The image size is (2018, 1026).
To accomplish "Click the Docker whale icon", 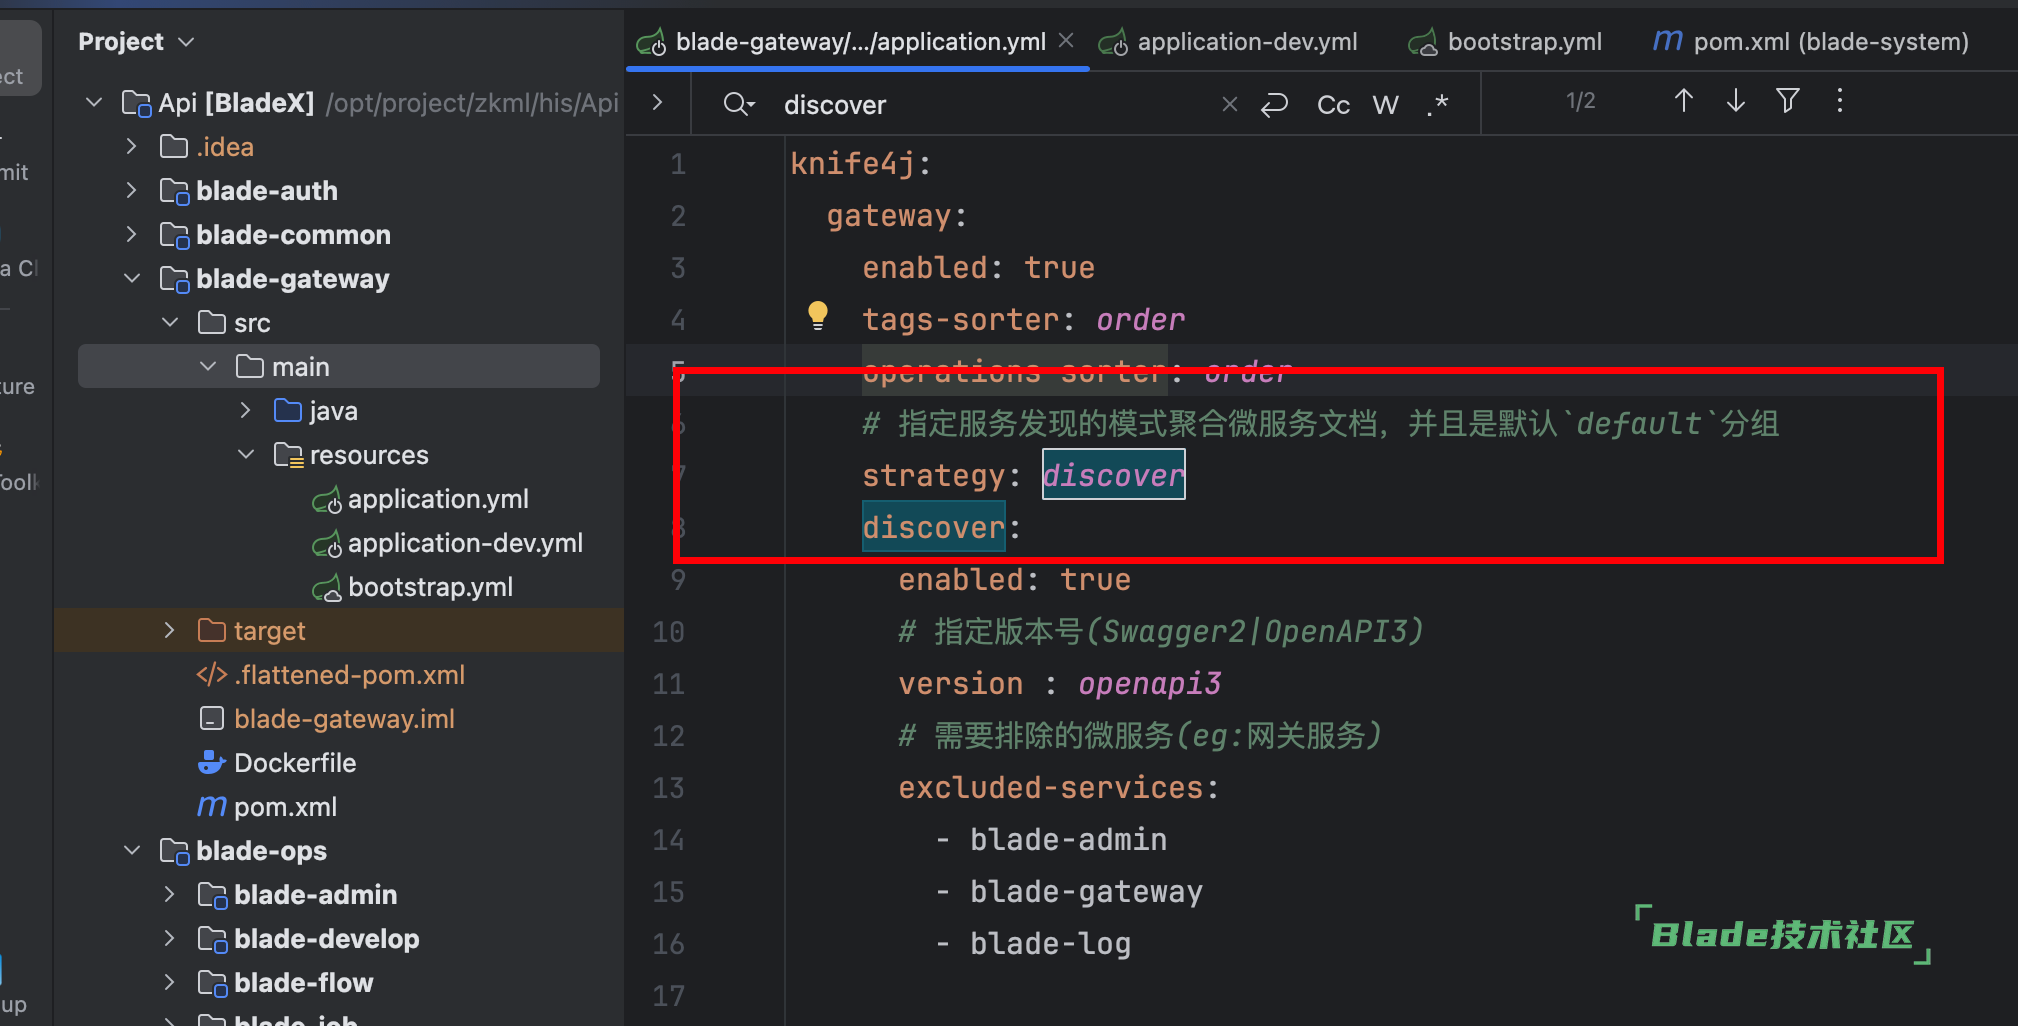I will pyautogui.click(x=212, y=763).
